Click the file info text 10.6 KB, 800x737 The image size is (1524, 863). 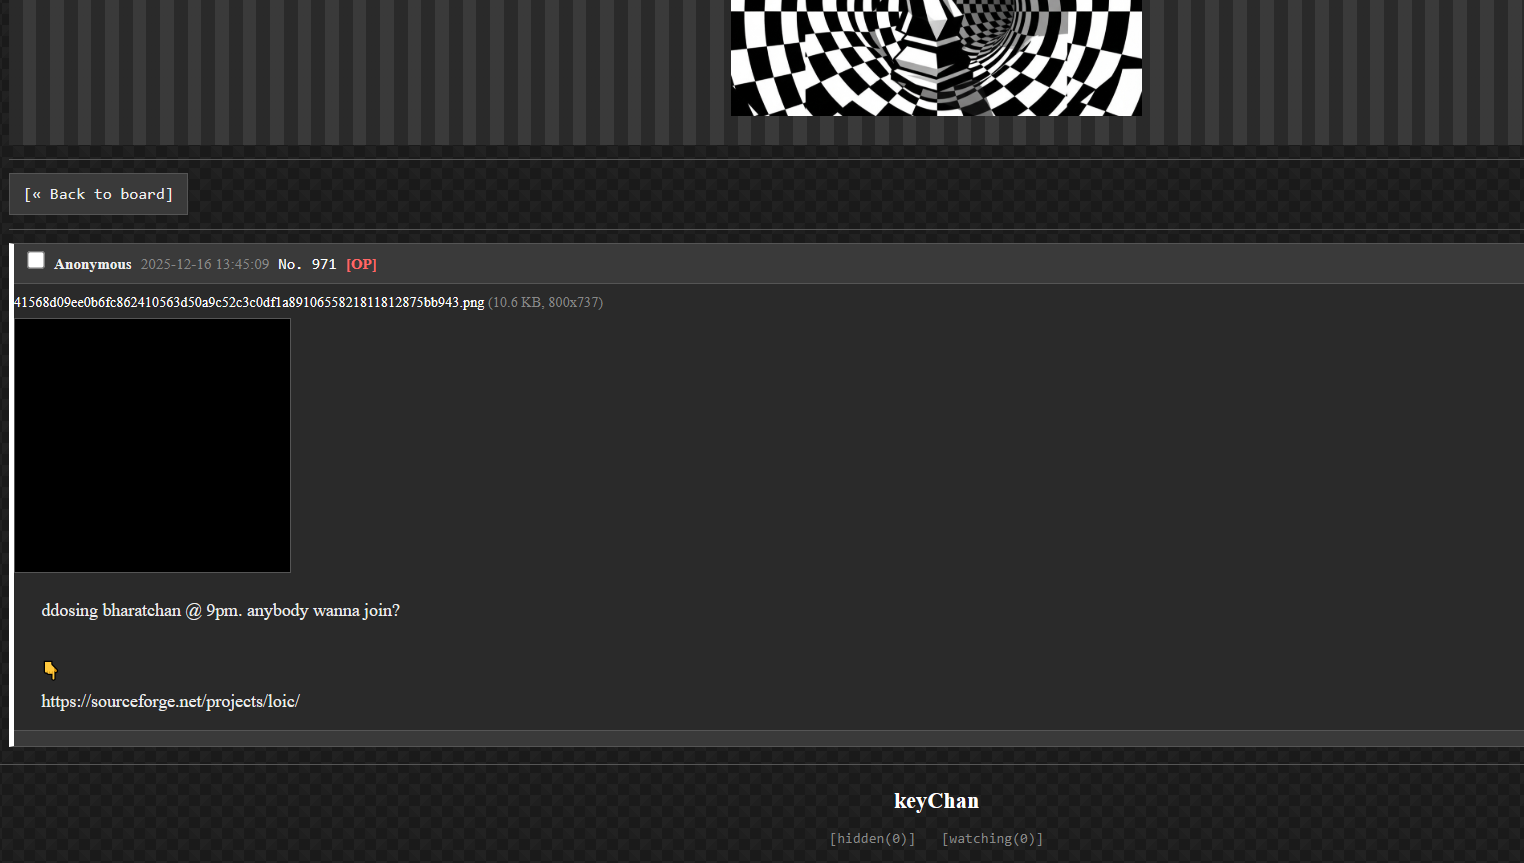(x=545, y=302)
